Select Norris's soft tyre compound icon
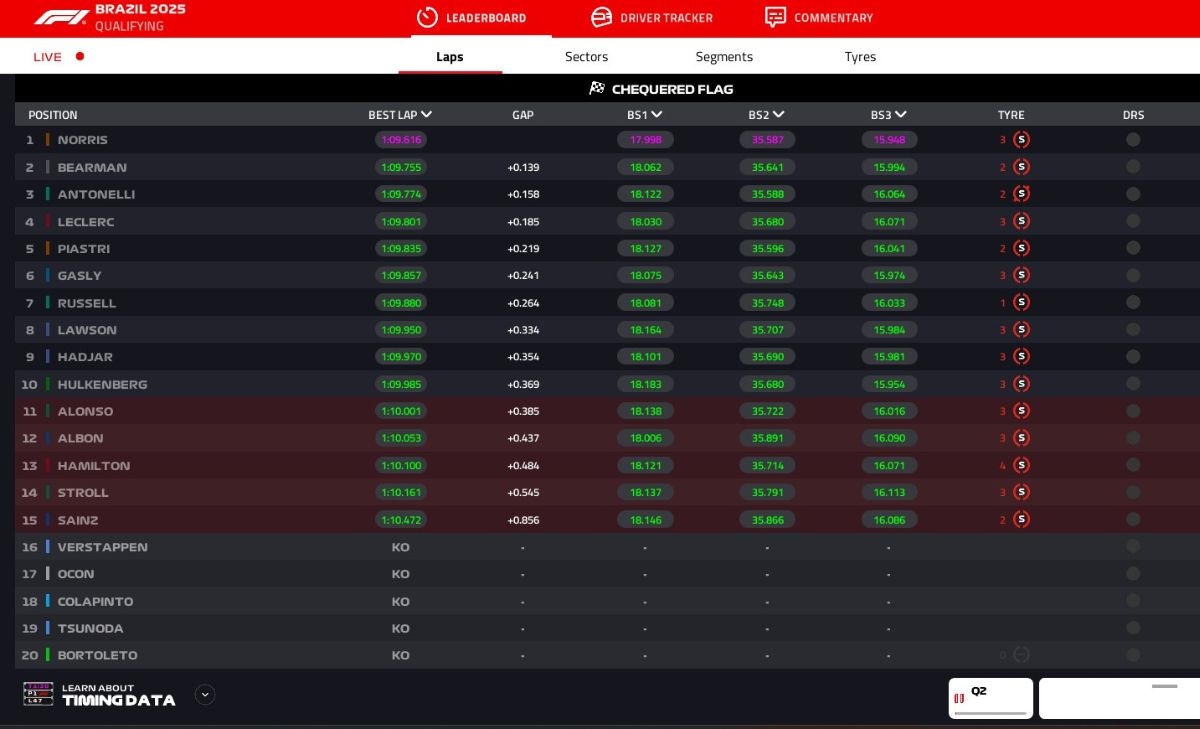Viewport: 1200px width, 729px height. (1021, 139)
